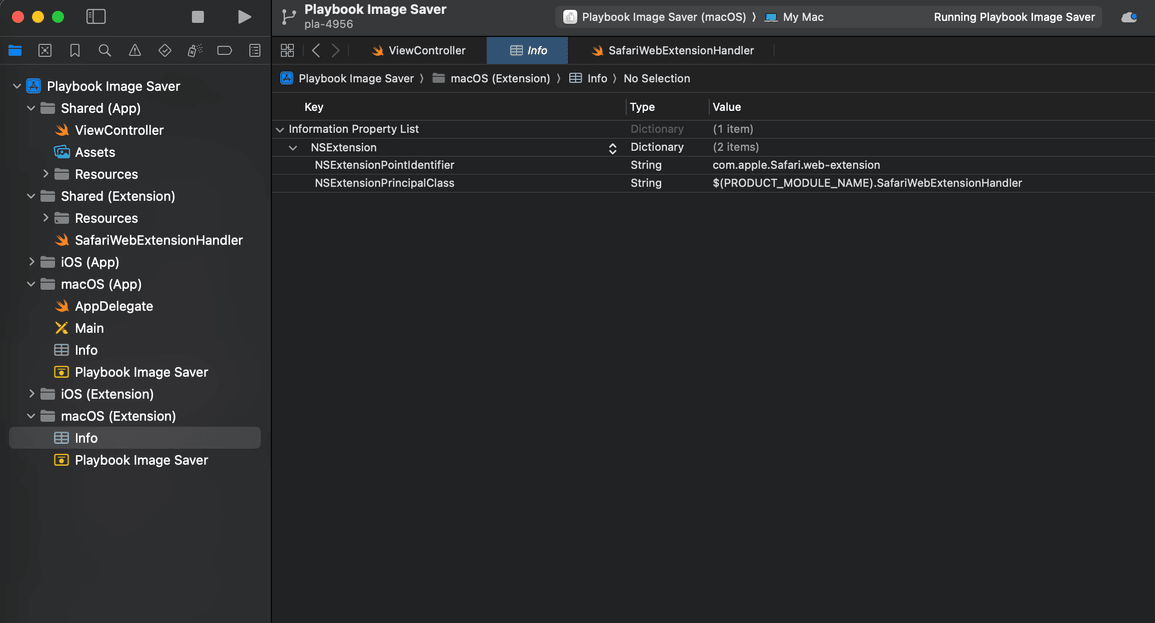Open the Test navigator
This screenshot has width=1155, height=623.
tap(164, 50)
